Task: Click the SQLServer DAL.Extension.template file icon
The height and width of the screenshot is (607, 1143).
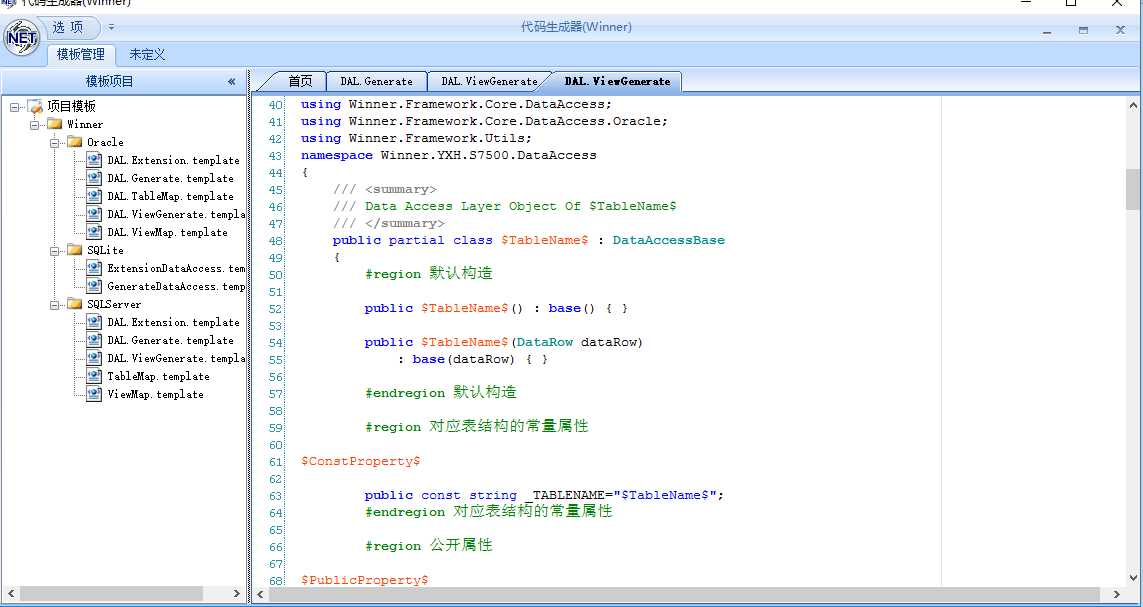Action: 94,322
